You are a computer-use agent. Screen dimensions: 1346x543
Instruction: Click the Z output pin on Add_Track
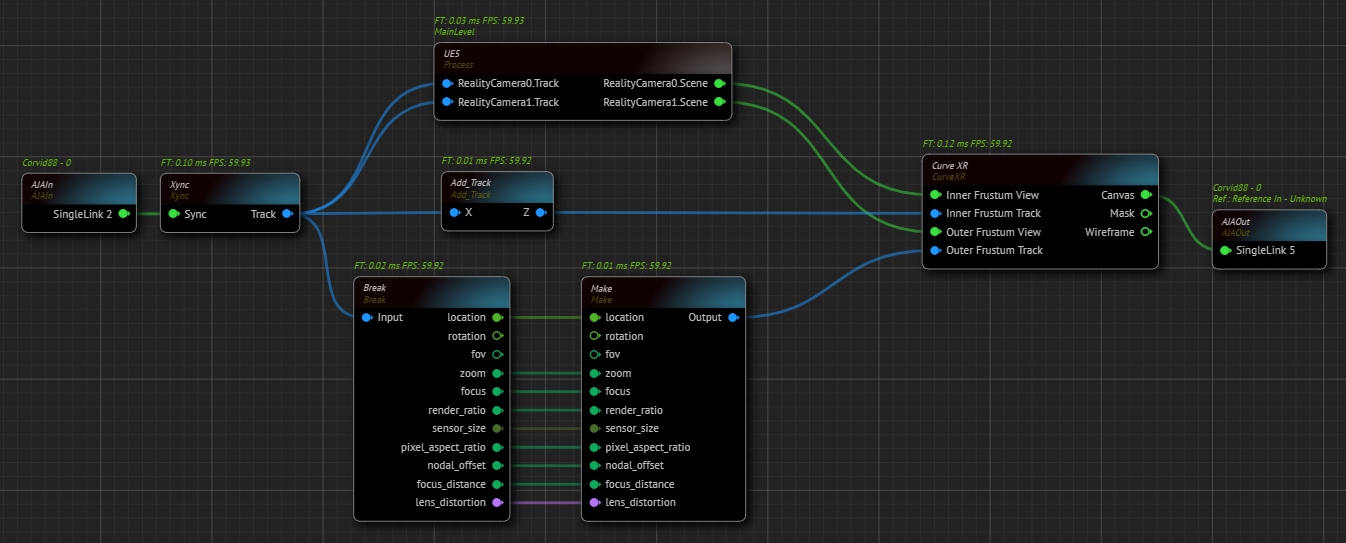[539, 212]
